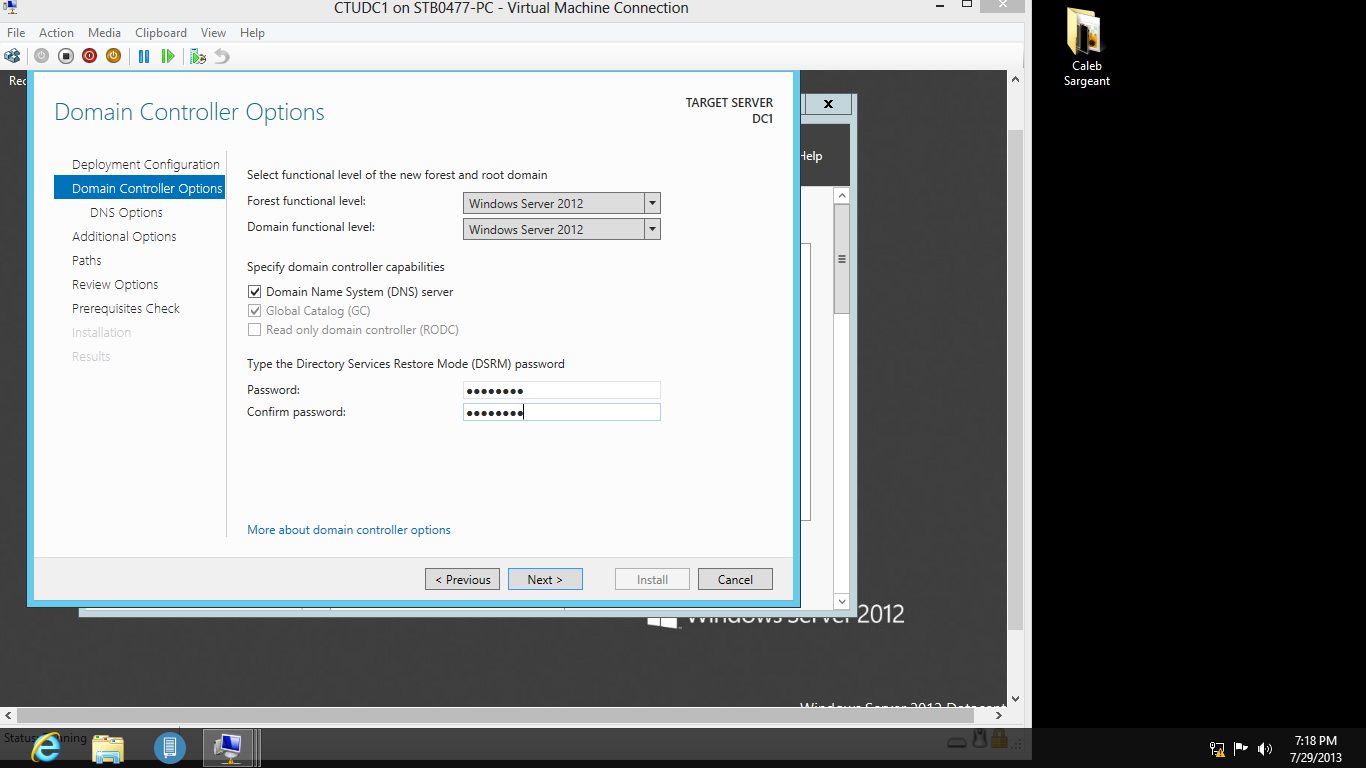Click the Ctrl+Alt+Delete toolbar icon

point(12,56)
